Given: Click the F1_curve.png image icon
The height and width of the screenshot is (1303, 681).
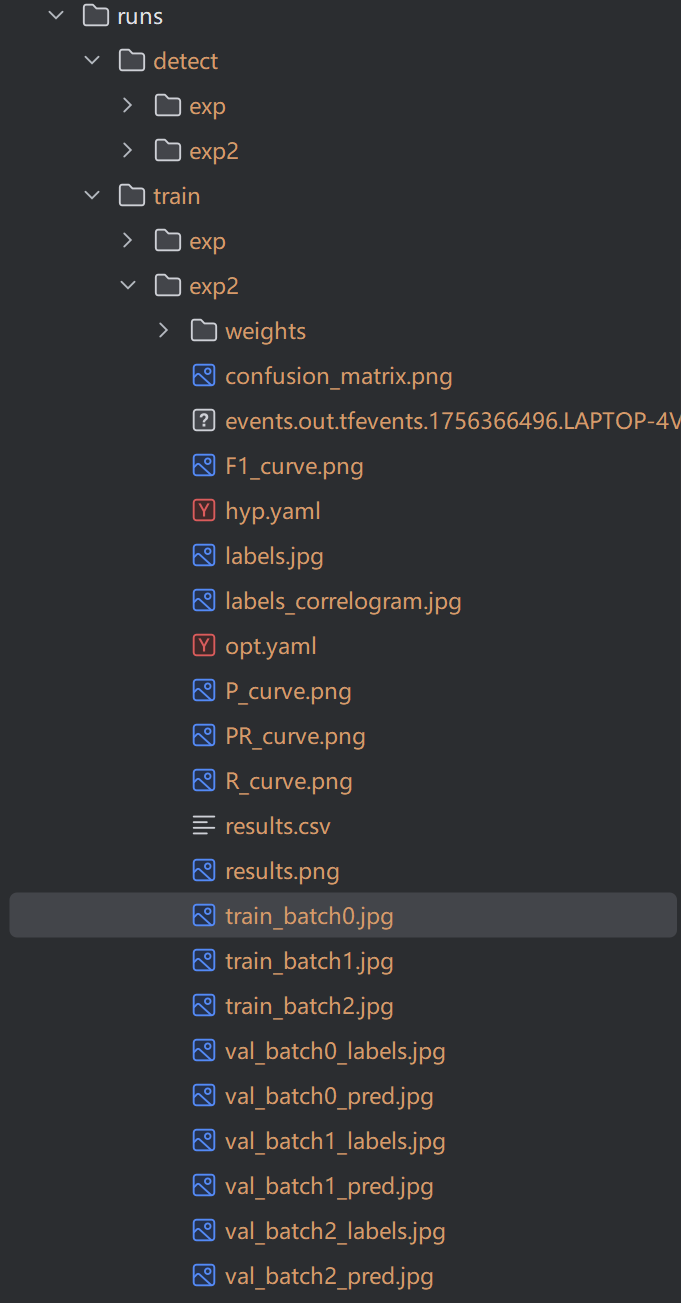Looking at the screenshot, I should point(204,466).
